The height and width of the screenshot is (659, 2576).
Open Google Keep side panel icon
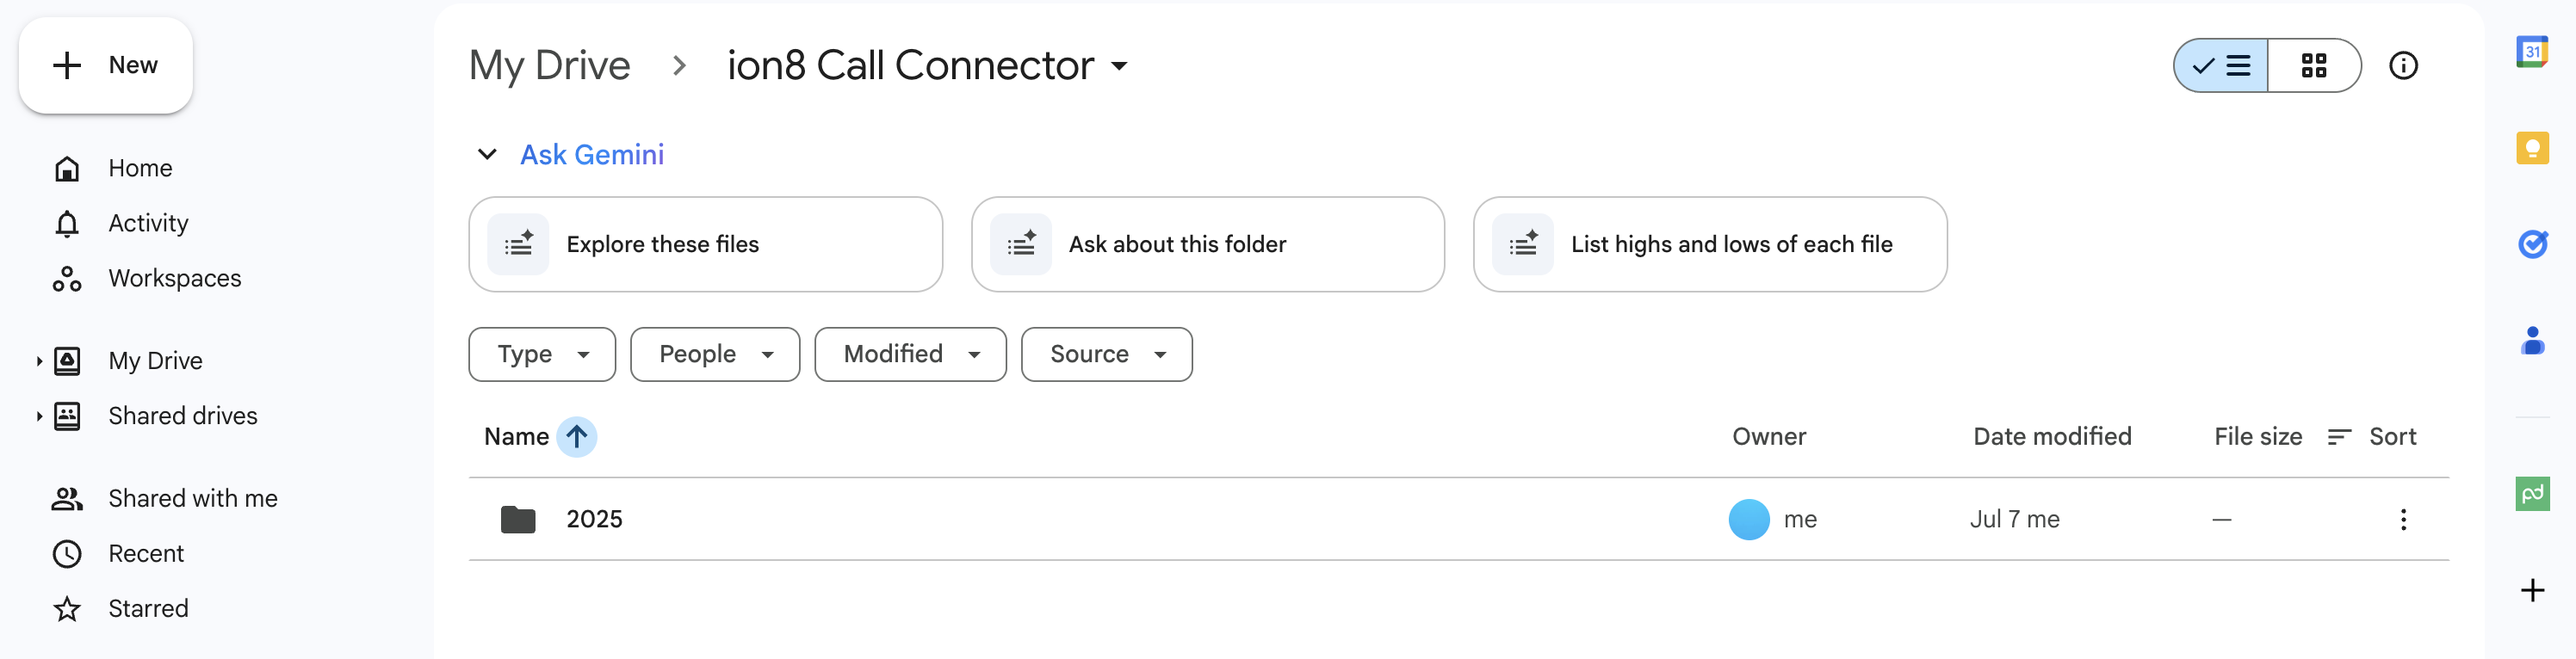[x=2531, y=148]
